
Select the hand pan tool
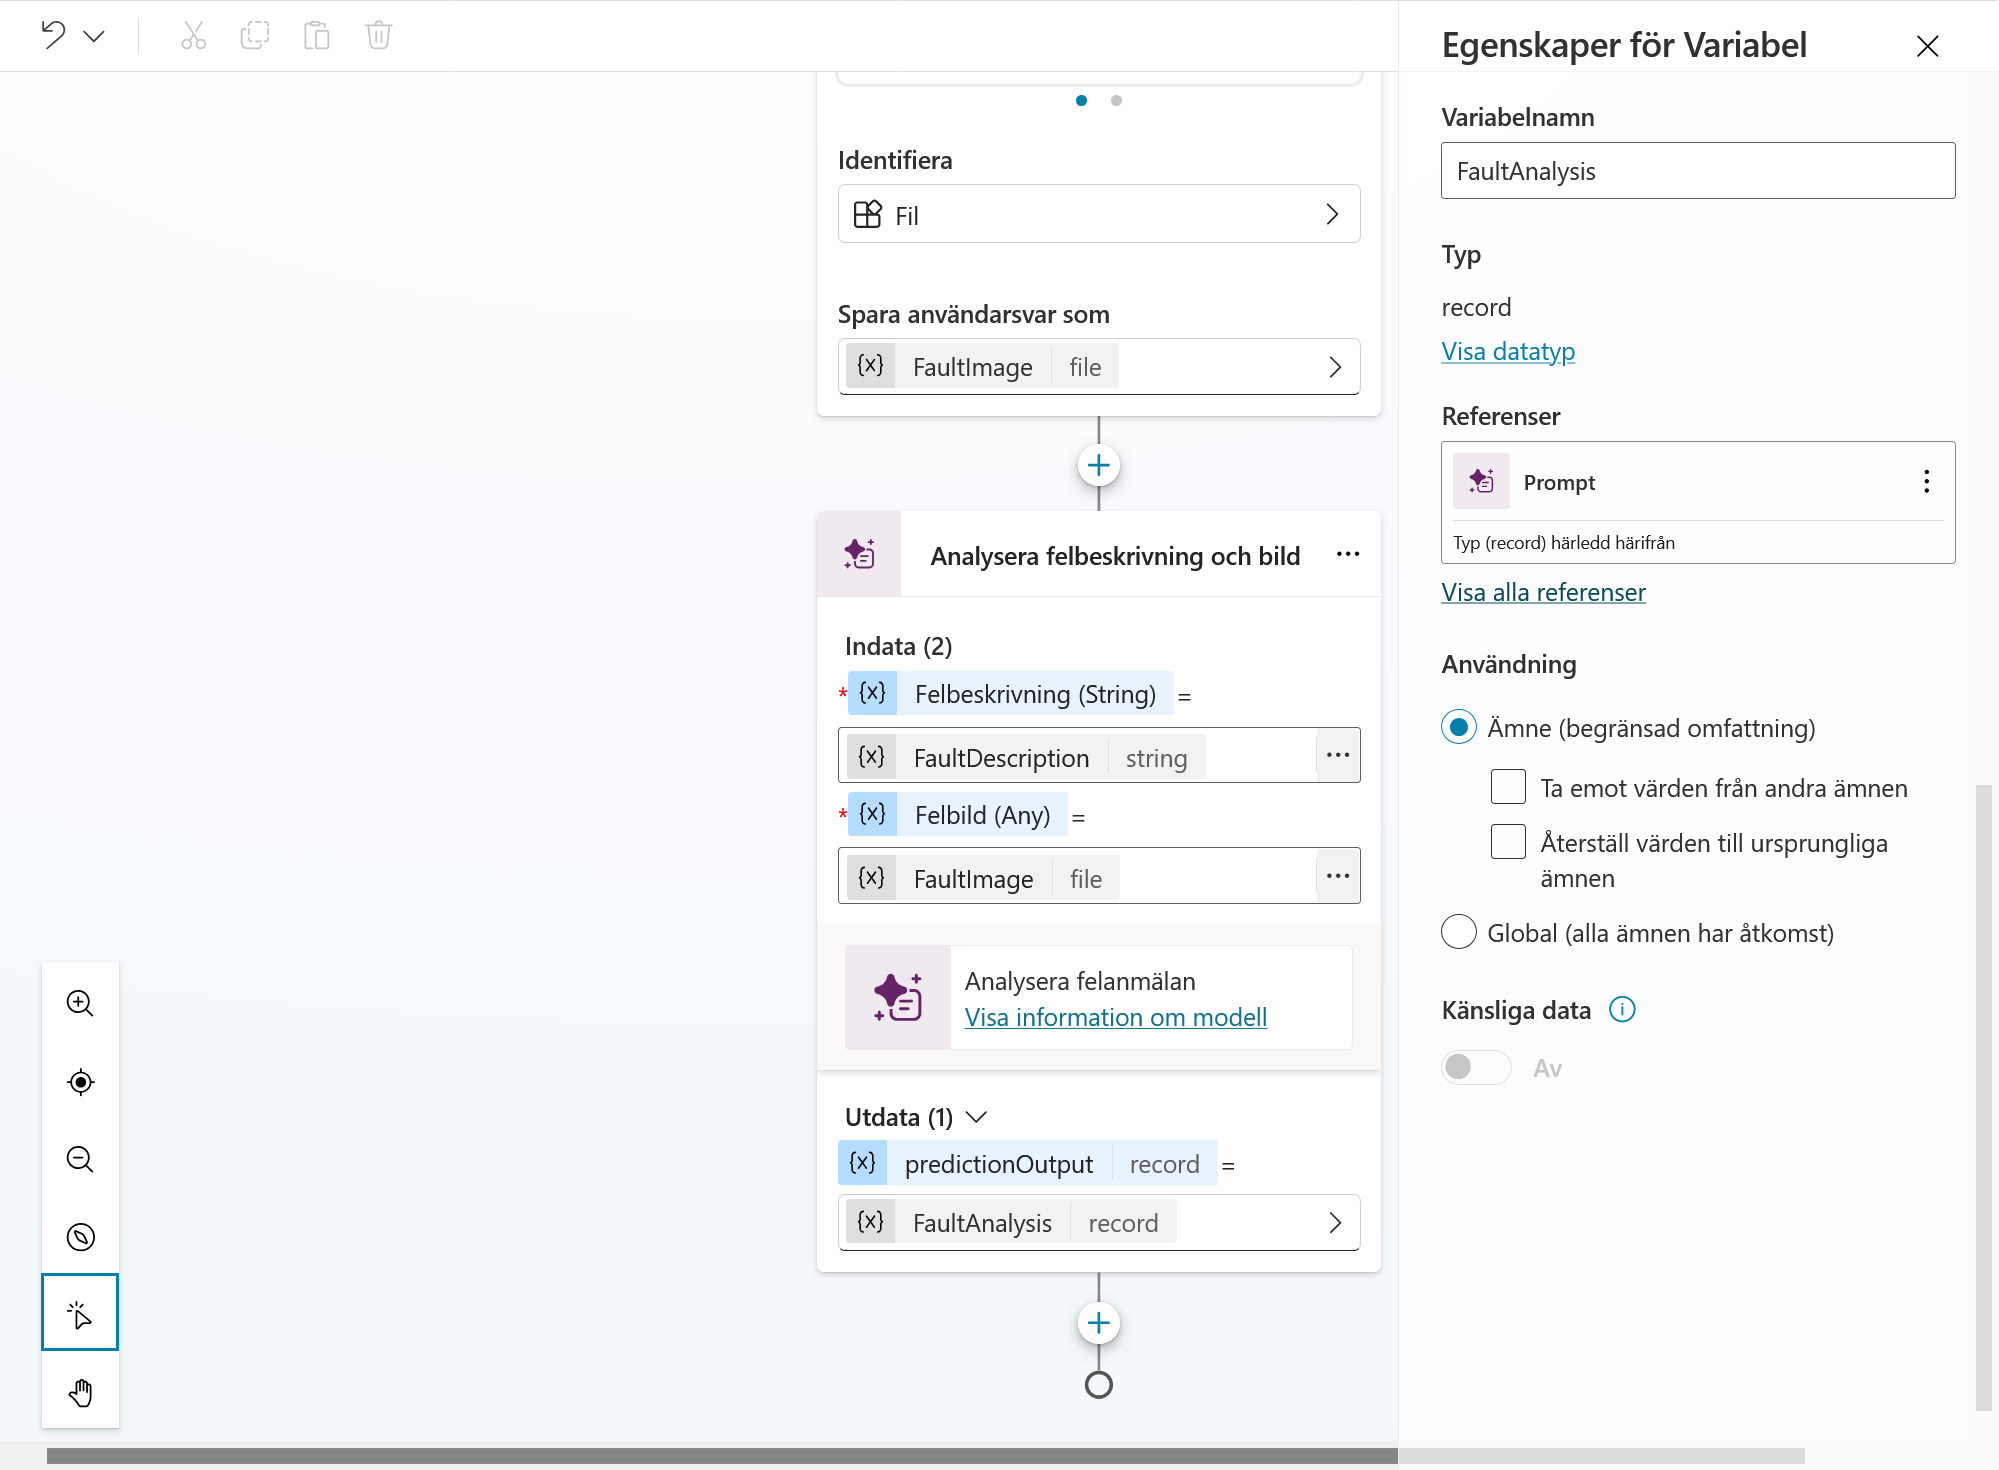coord(80,1392)
